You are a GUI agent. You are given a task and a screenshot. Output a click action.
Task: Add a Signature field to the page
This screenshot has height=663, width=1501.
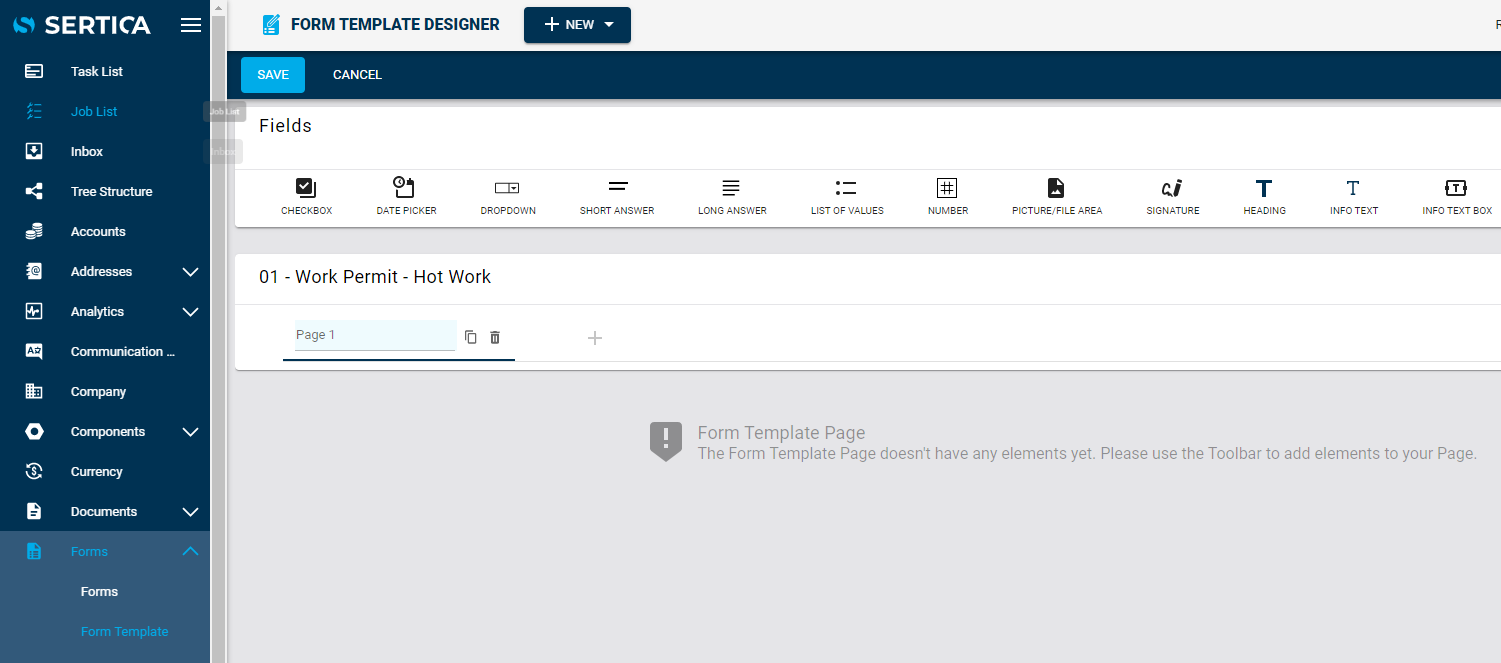(1172, 196)
